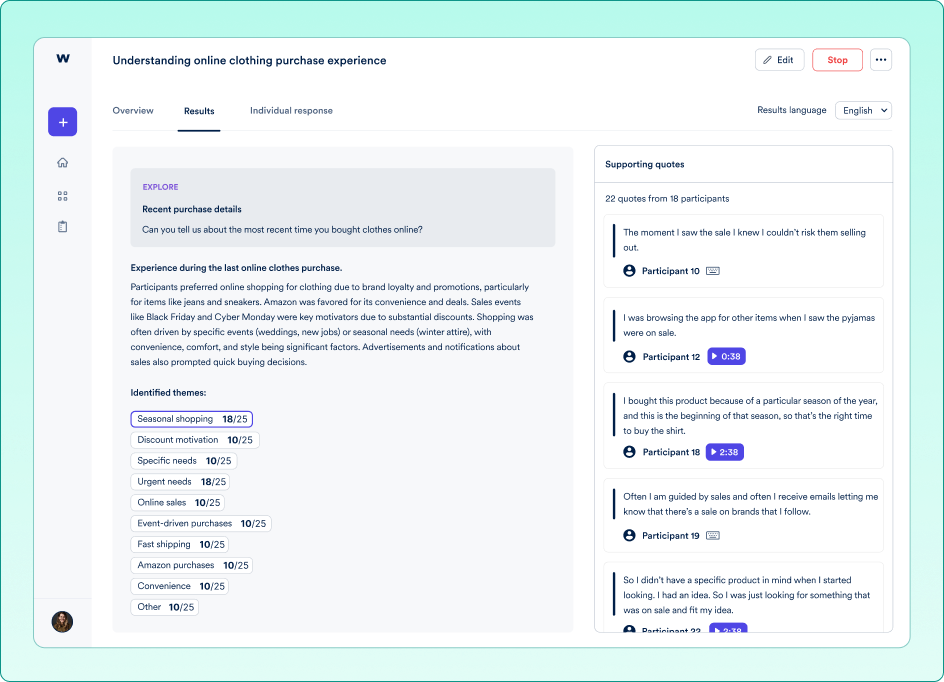Click the Participant 19 name

coord(671,536)
